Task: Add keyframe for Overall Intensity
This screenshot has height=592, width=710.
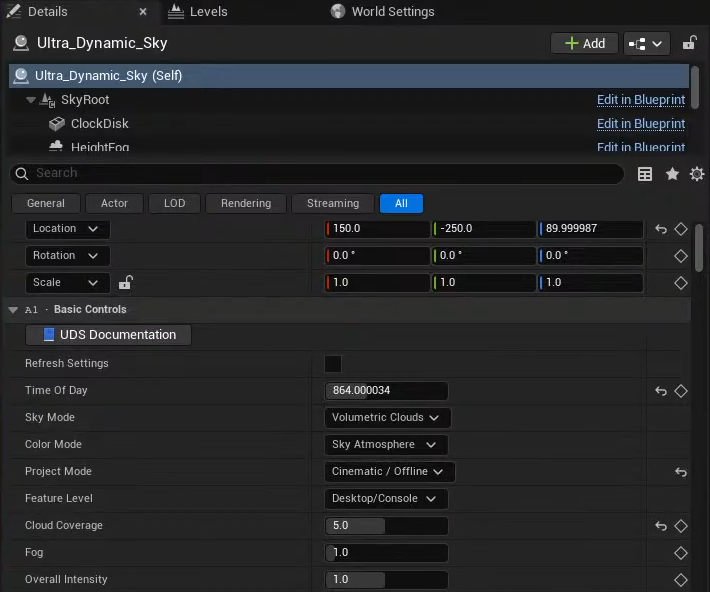Action: 681,580
